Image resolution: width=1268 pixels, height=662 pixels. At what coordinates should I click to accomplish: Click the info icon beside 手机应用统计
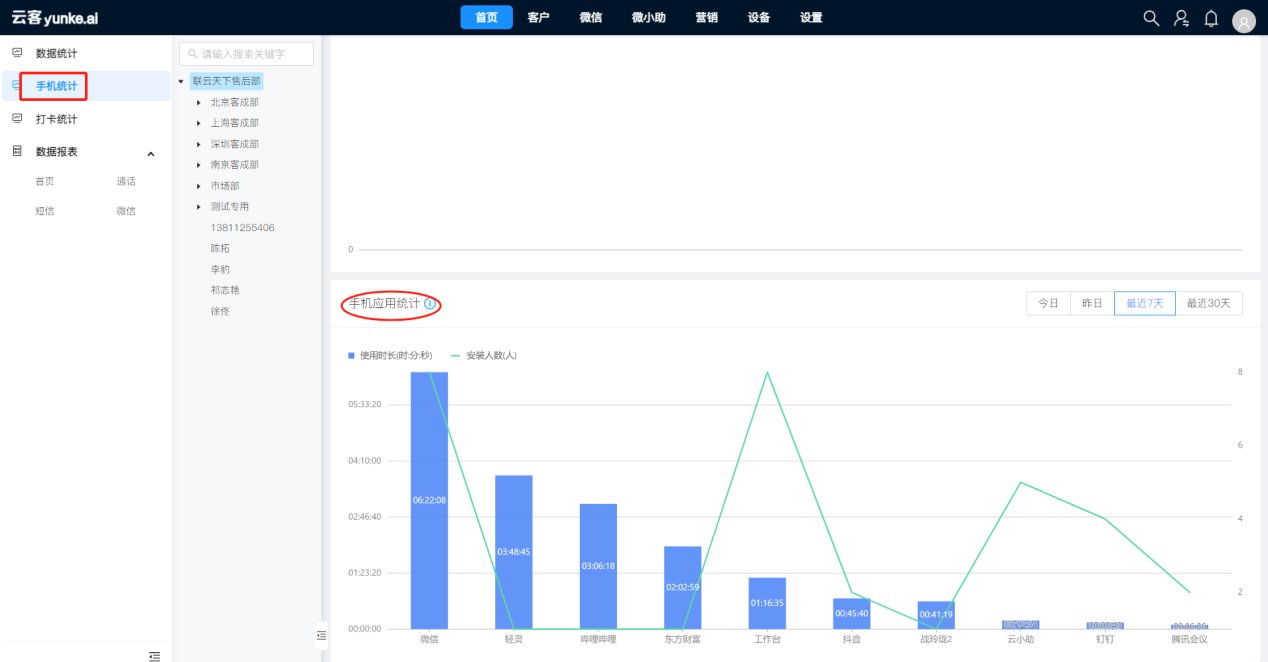[x=430, y=303]
